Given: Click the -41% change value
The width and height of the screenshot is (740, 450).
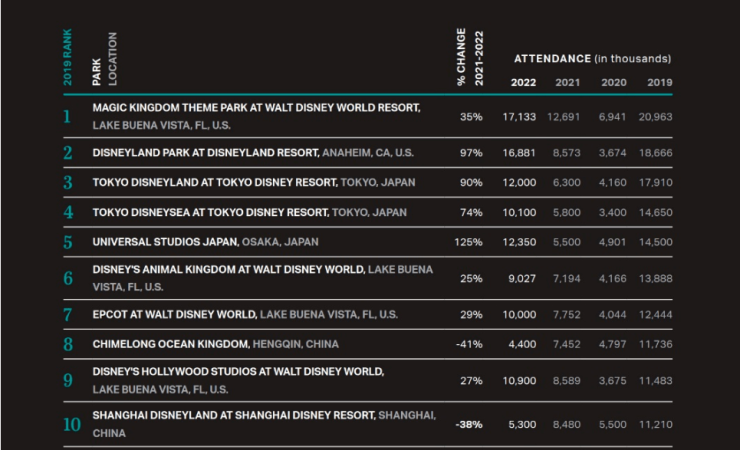Looking at the screenshot, I should point(470,344).
